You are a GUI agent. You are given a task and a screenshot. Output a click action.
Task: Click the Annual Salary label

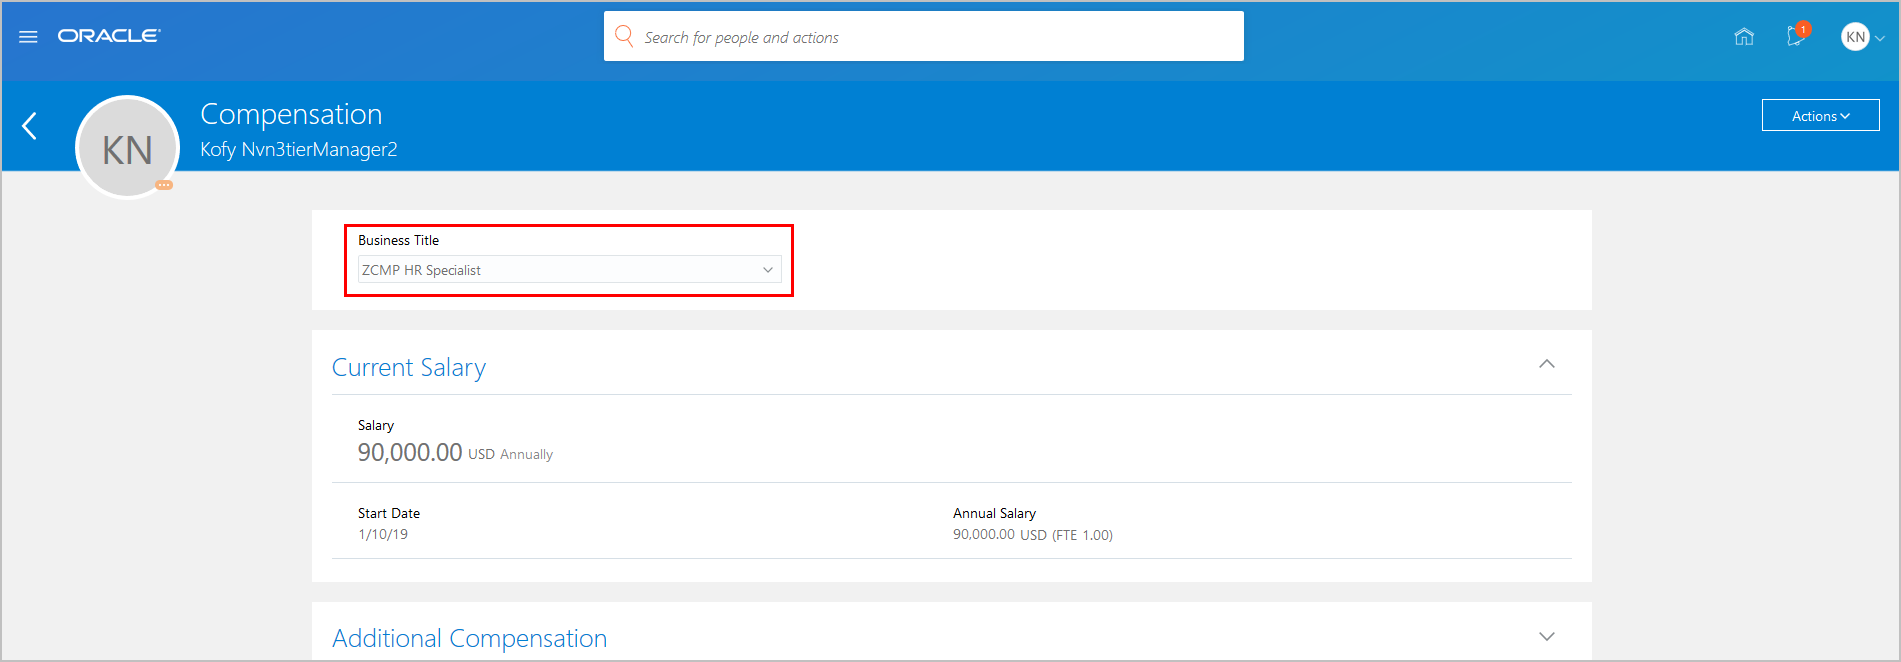[994, 513]
